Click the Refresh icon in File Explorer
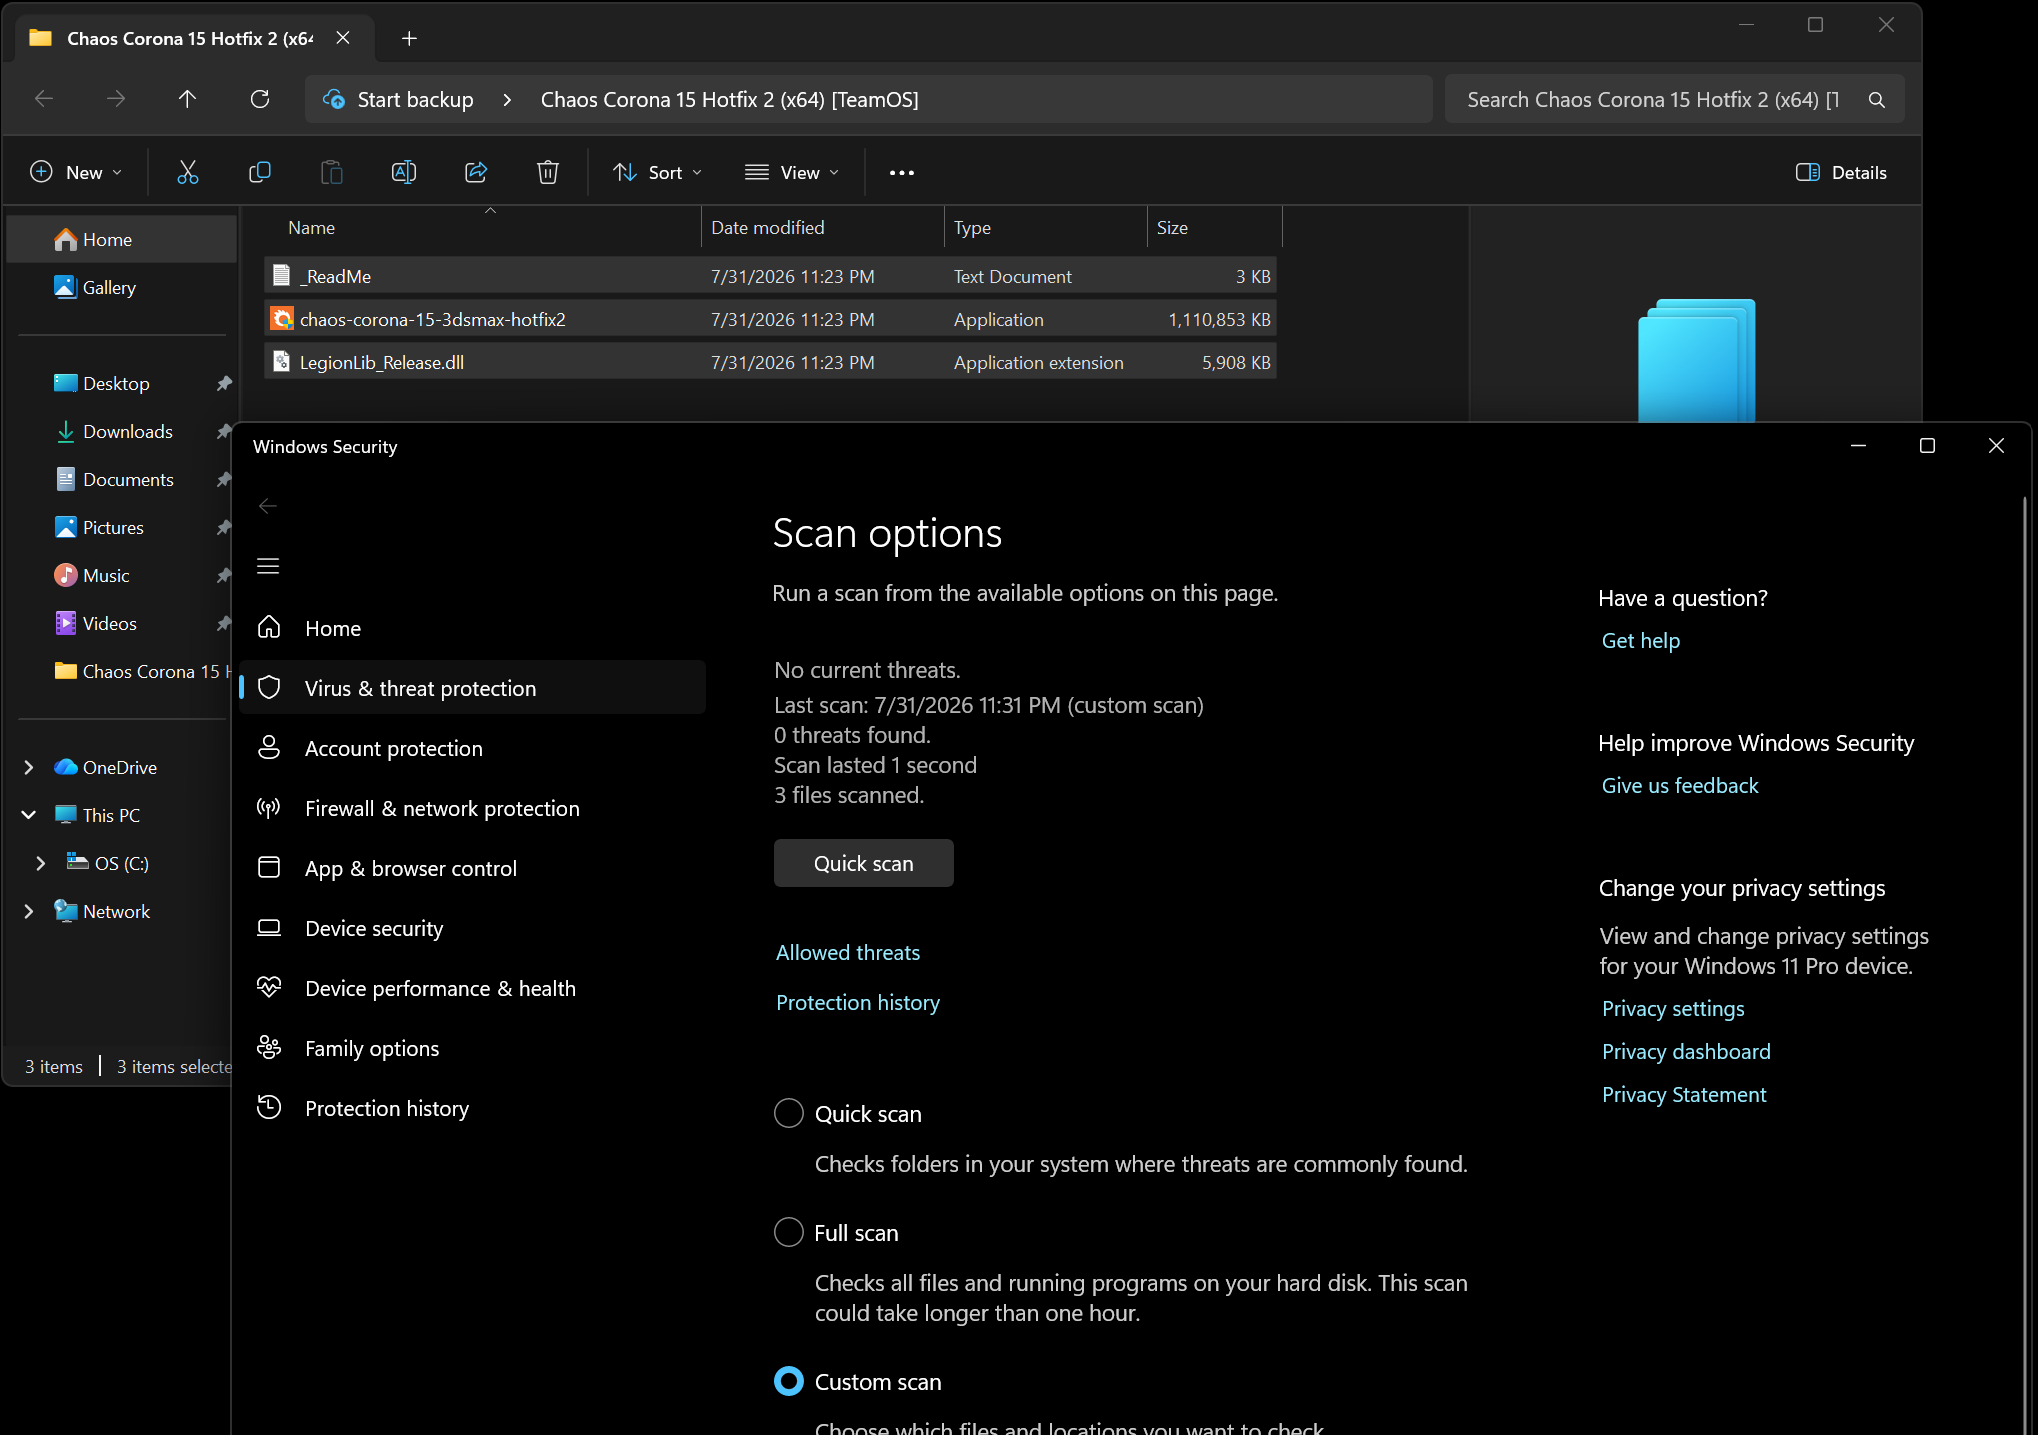The image size is (2038, 1435). tap(260, 99)
